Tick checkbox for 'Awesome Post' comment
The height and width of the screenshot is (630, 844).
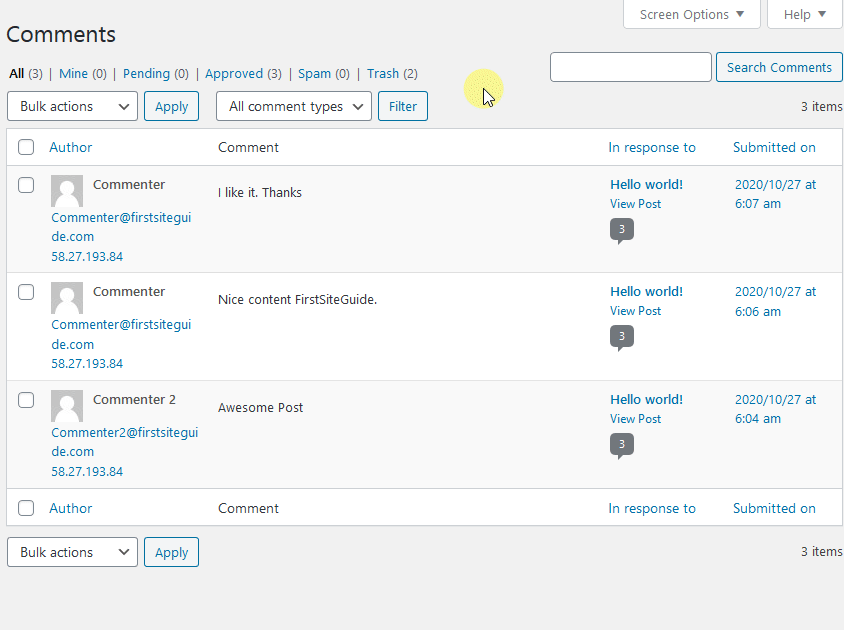click(26, 400)
